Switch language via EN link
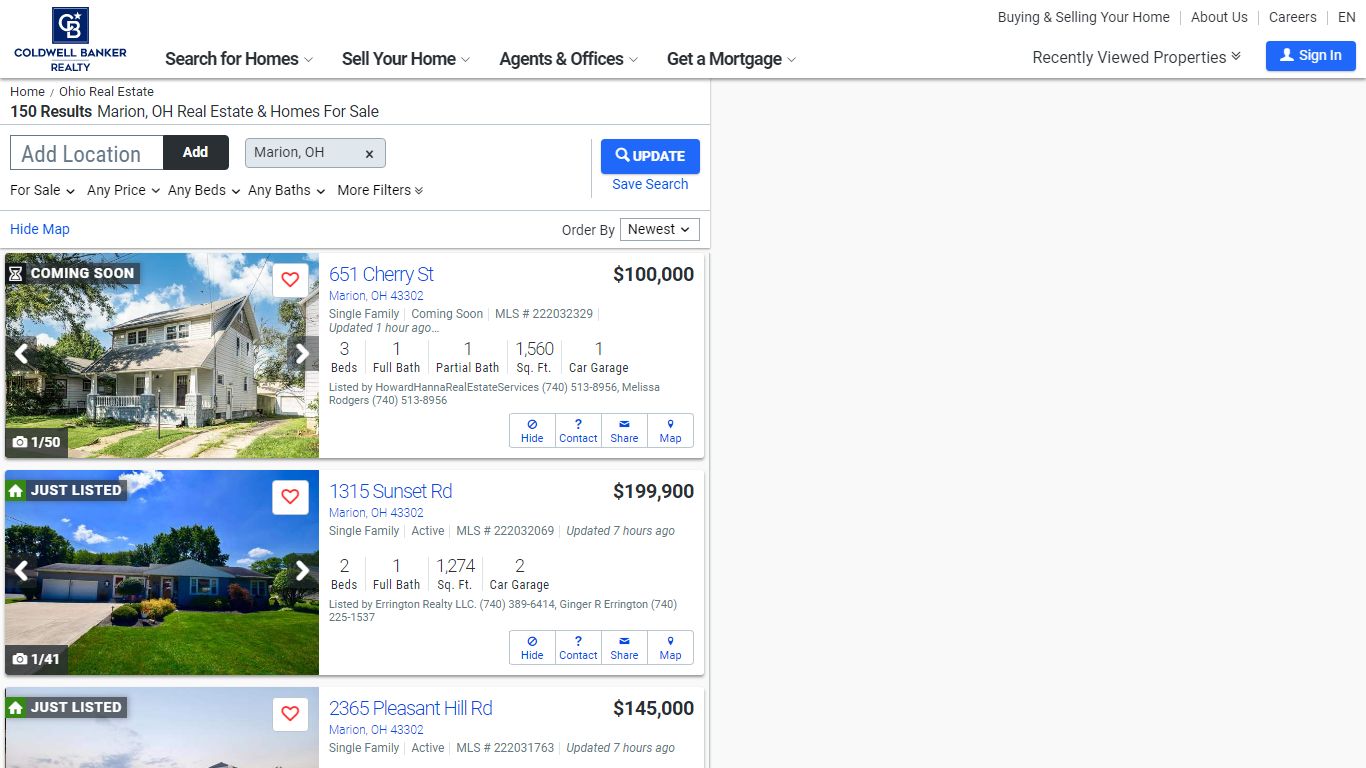1366x768 pixels. 1346,17
